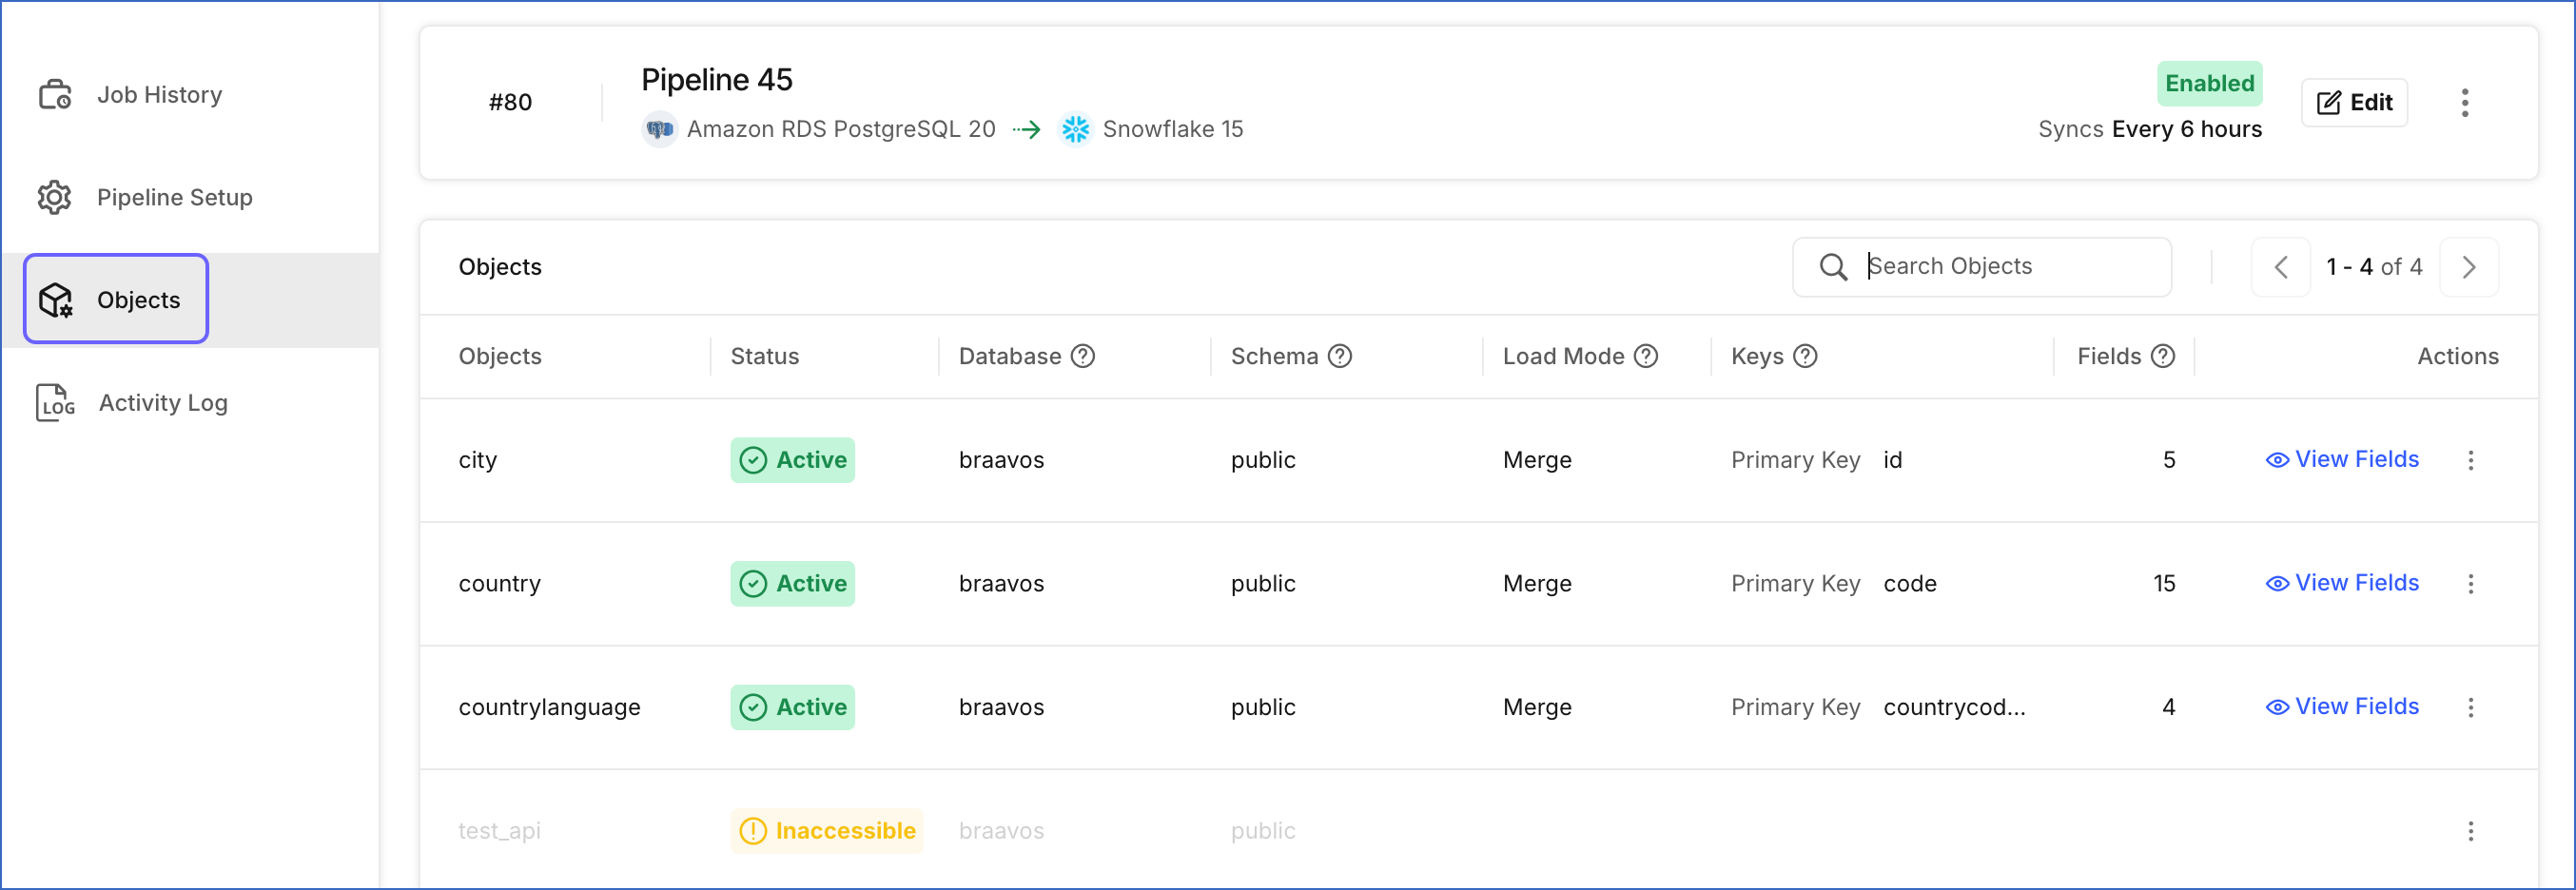Show help for Fields column

(2163, 357)
